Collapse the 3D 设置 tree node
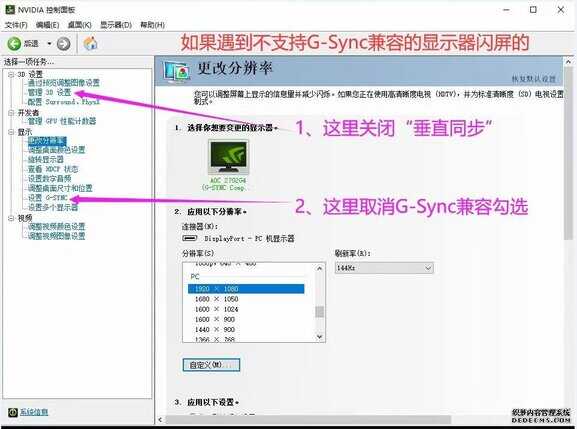This screenshot has height=429, width=577. point(11,74)
